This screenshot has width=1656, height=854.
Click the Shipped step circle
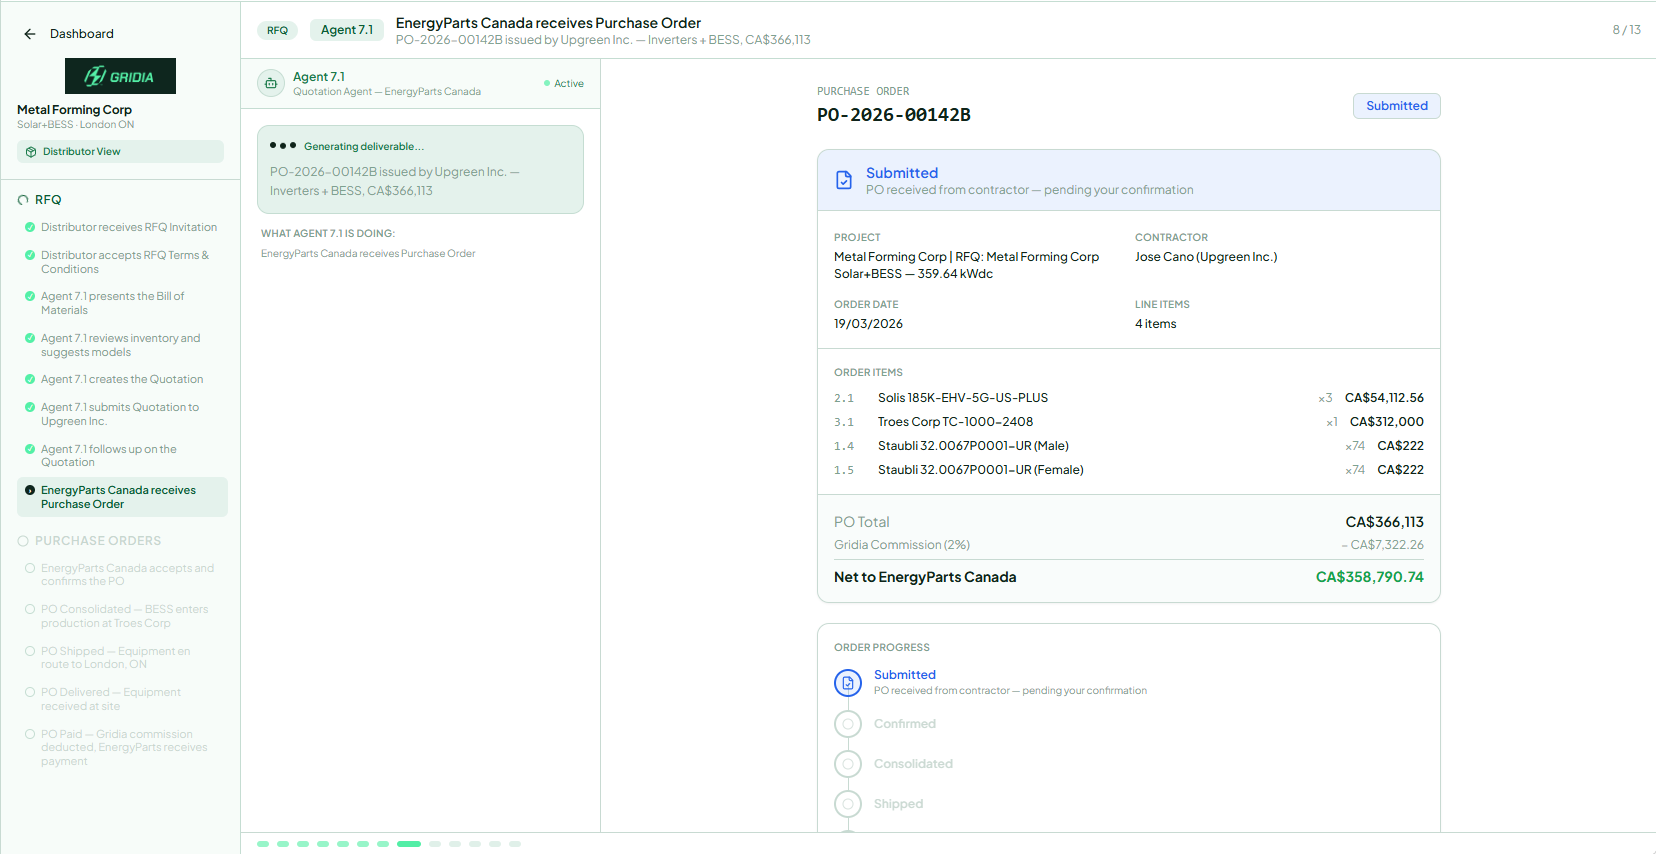tap(848, 804)
